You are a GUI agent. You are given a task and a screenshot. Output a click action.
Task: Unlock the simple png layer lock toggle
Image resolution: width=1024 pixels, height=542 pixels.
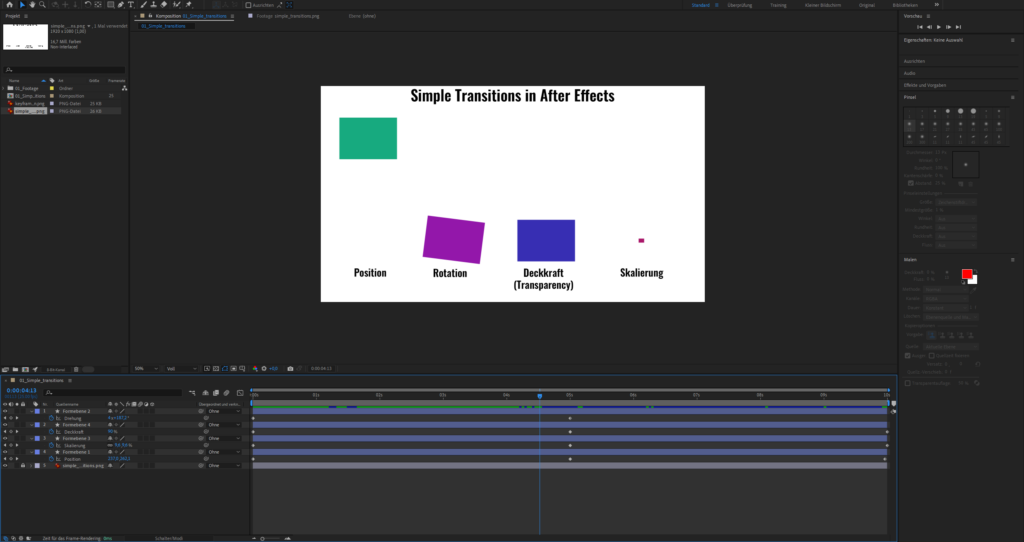[23, 466]
